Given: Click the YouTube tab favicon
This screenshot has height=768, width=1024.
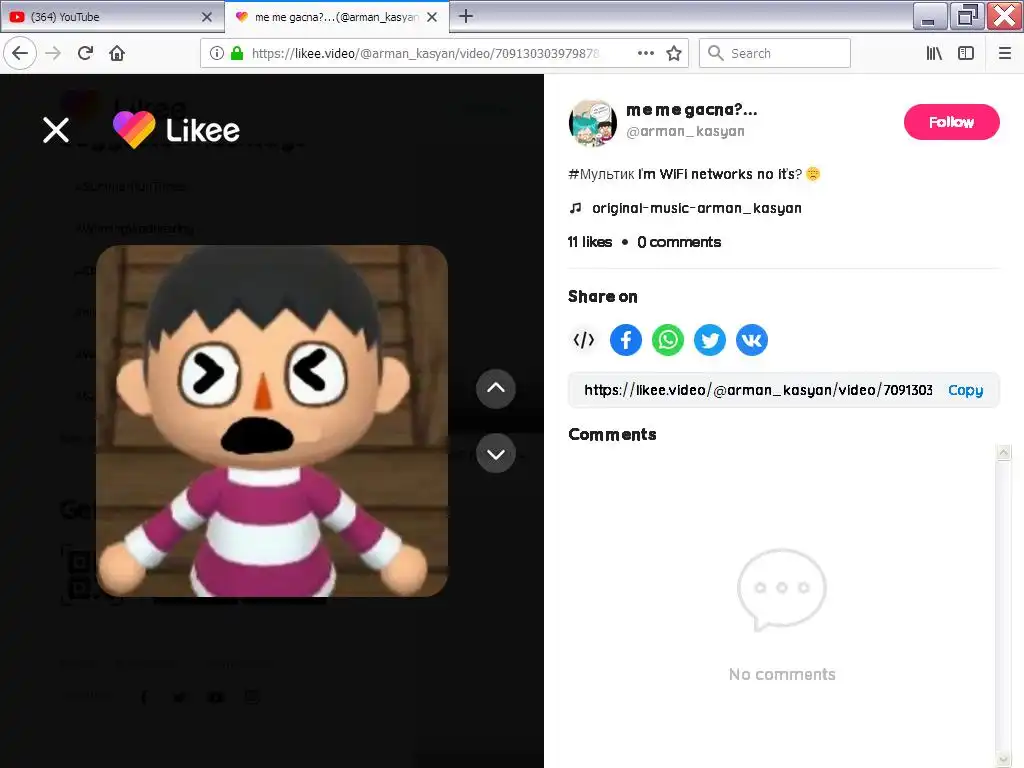Looking at the screenshot, I should (x=17, y=17).
